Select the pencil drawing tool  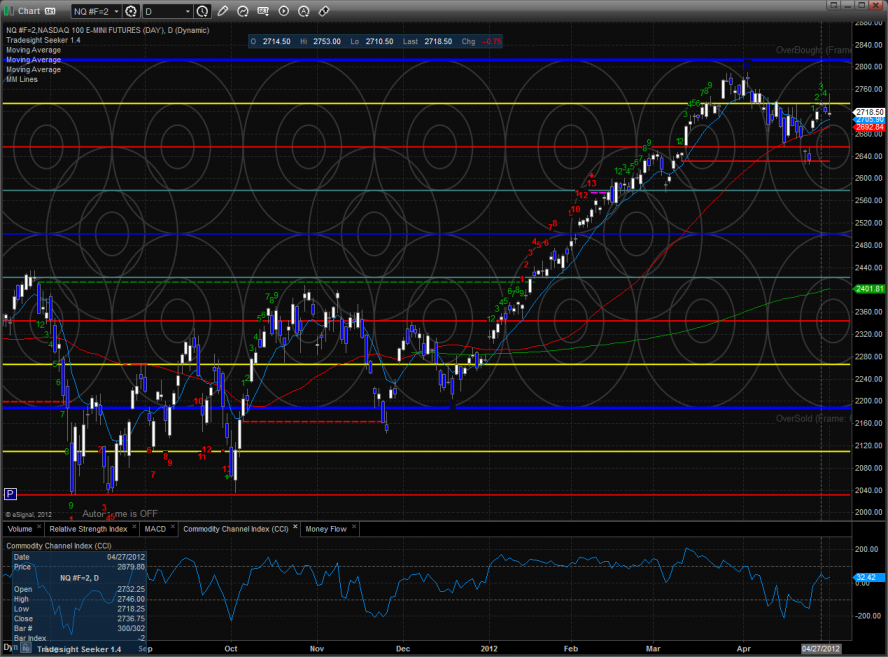[222, 11]
